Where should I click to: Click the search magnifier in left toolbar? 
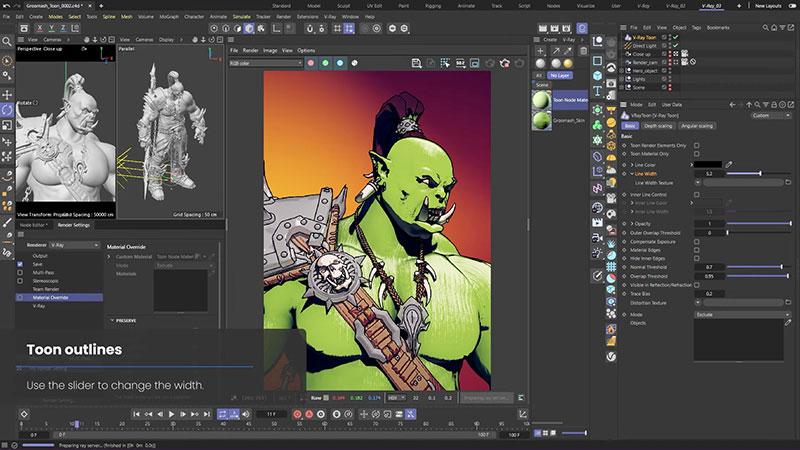coord(7,42)
